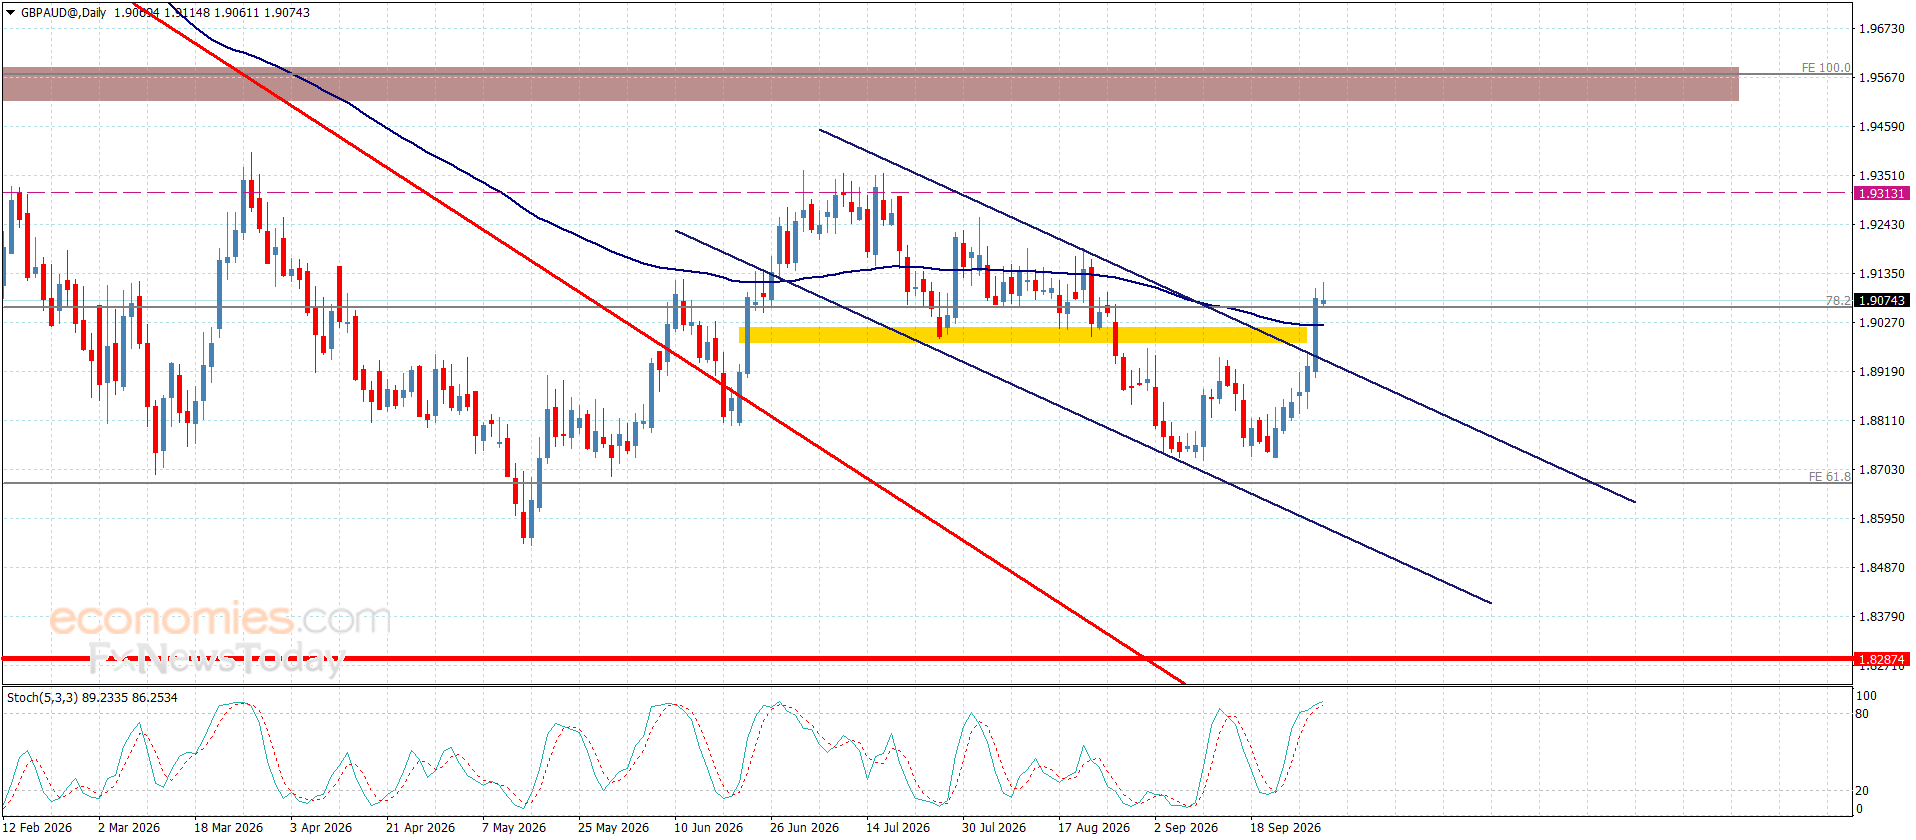This screenshot has height=840, width=1916.
Task: Click the current price tag 1.90743
Action: click(1881, 300)
